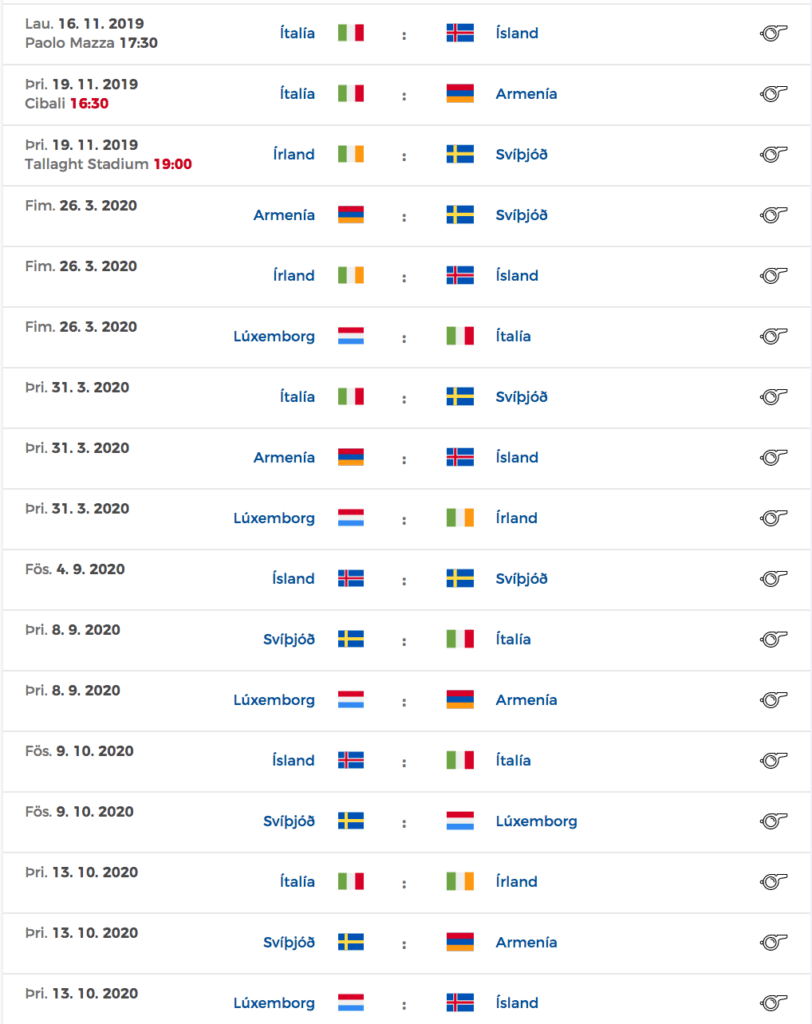Open Írland link in 13.10.2020 Ítalía match
812x1024 pixels.
coord(517,882)
